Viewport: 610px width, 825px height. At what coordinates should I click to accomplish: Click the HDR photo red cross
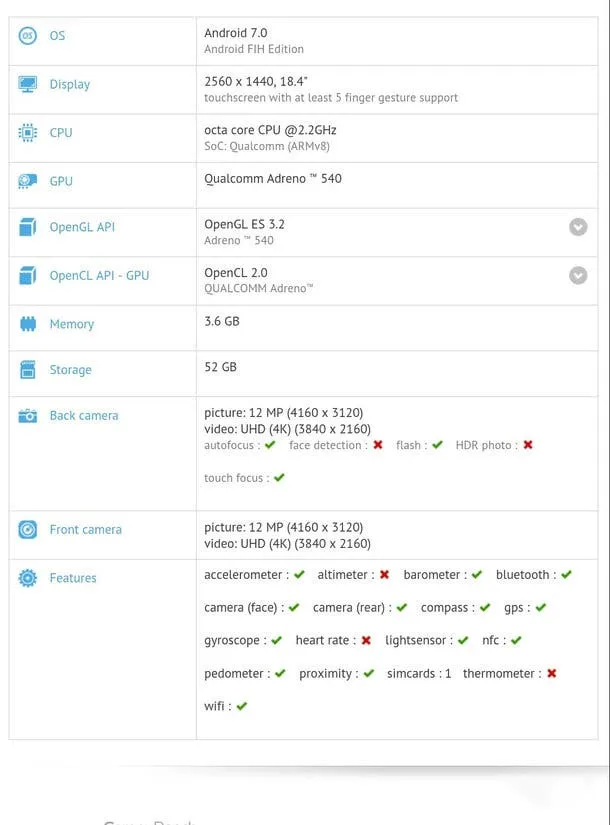[x=528, y=445]
